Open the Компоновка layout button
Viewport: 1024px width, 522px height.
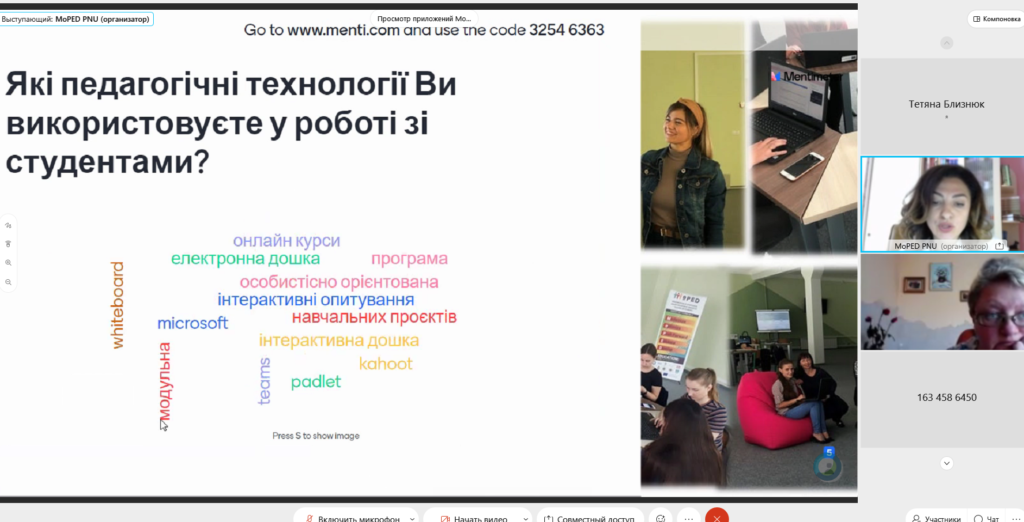tap(994, 18)
